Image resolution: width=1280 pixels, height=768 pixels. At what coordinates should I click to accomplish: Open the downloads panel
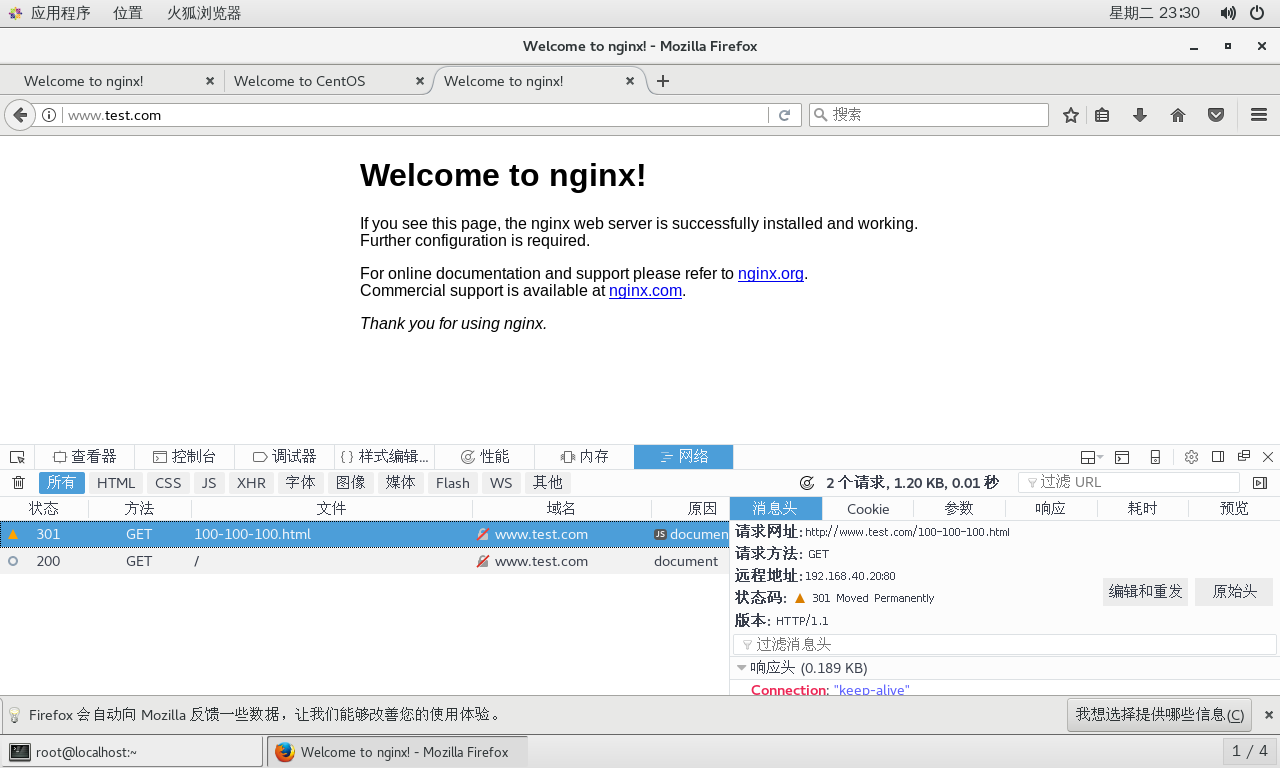(x=1140, y=115)
